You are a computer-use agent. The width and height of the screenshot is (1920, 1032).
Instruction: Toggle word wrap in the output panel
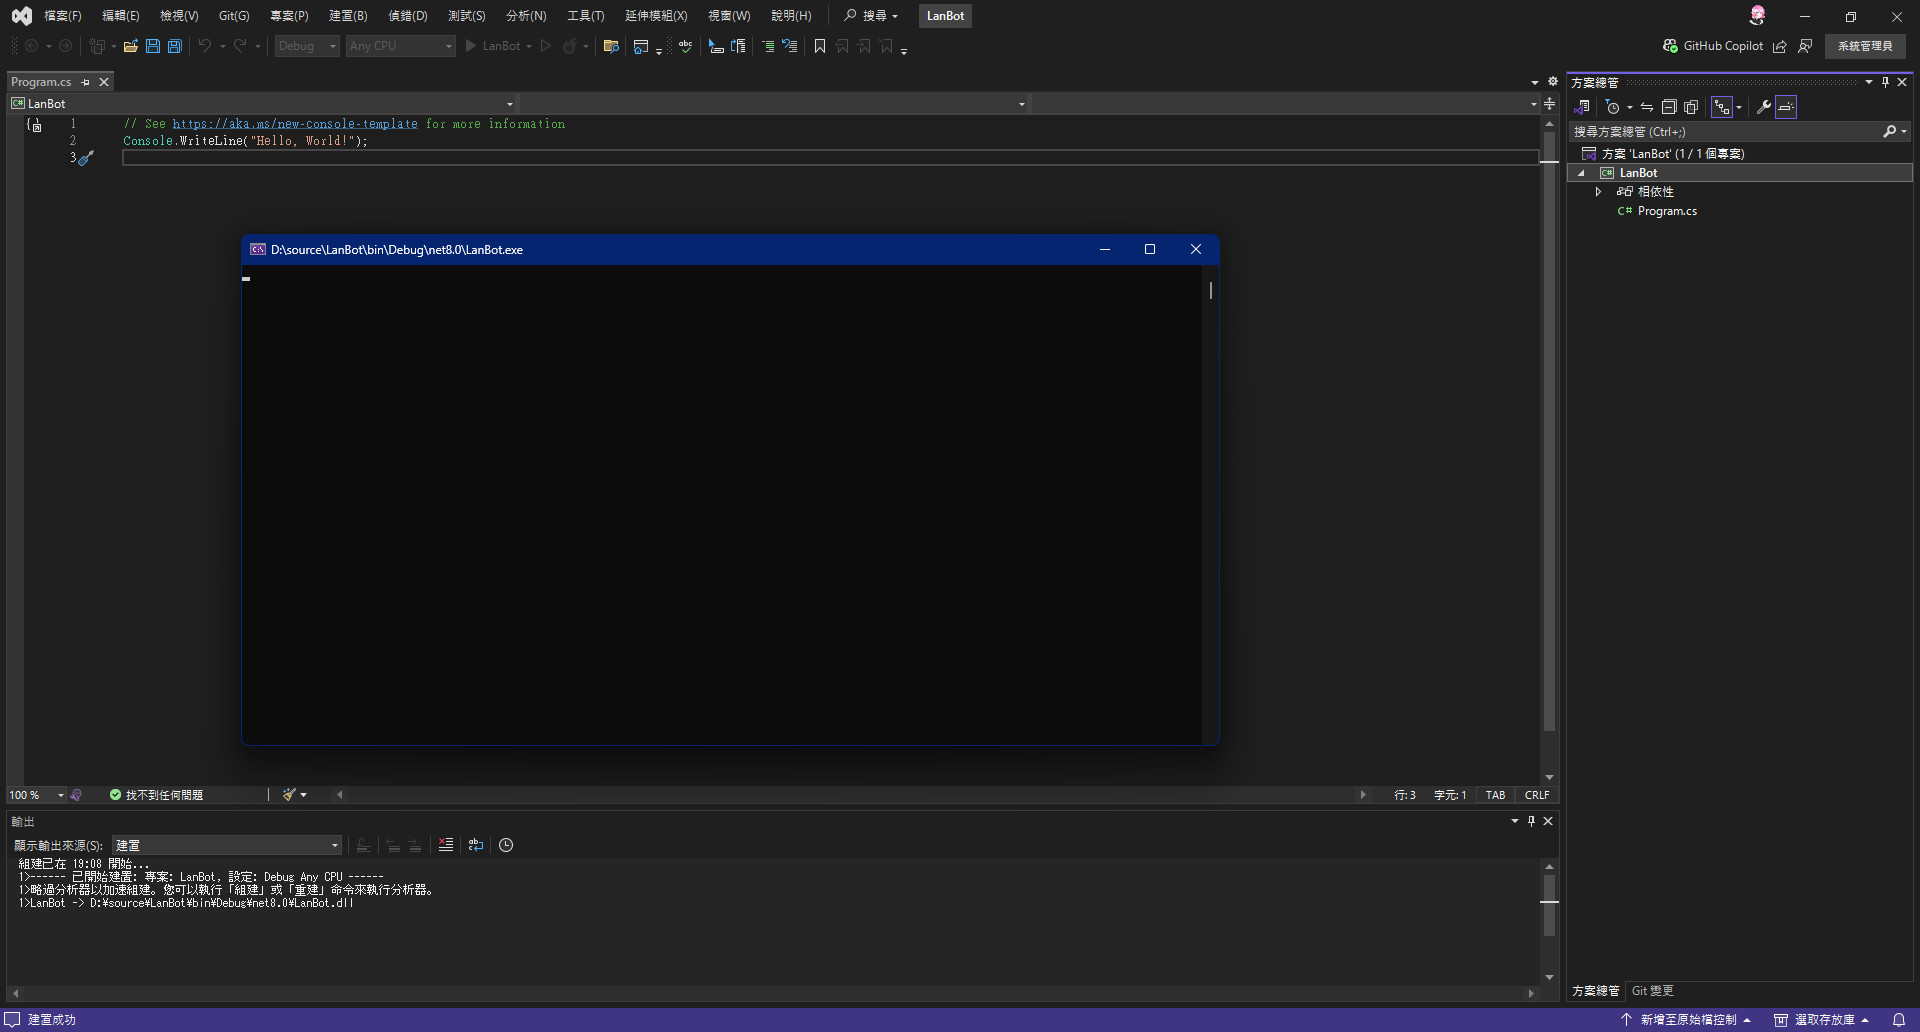(476, 845)
